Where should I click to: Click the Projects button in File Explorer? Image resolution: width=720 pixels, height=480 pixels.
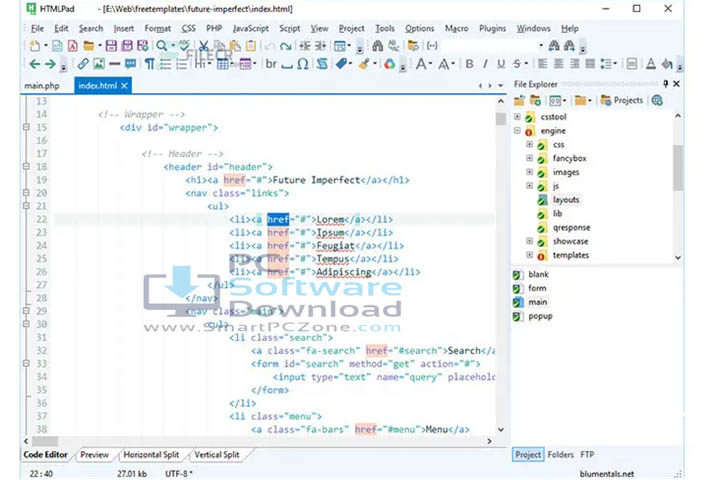pyautogui.click(x=622, y=100)
